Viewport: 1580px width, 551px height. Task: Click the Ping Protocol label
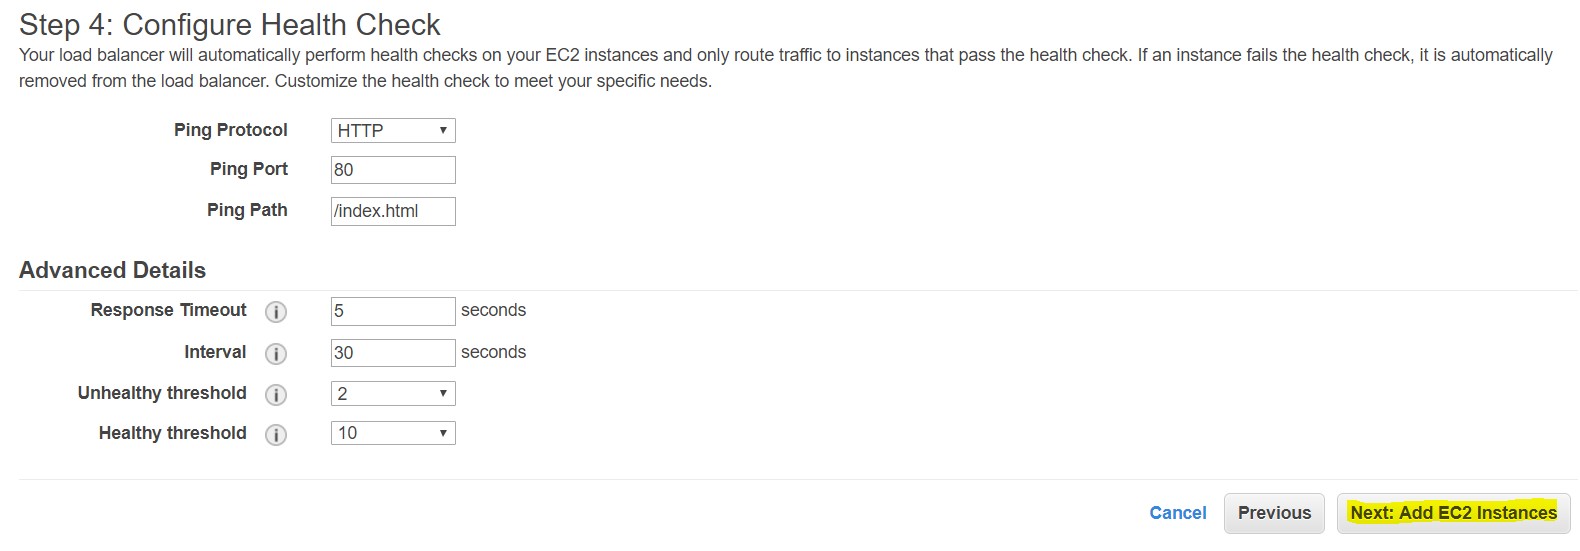pos(230,130)
